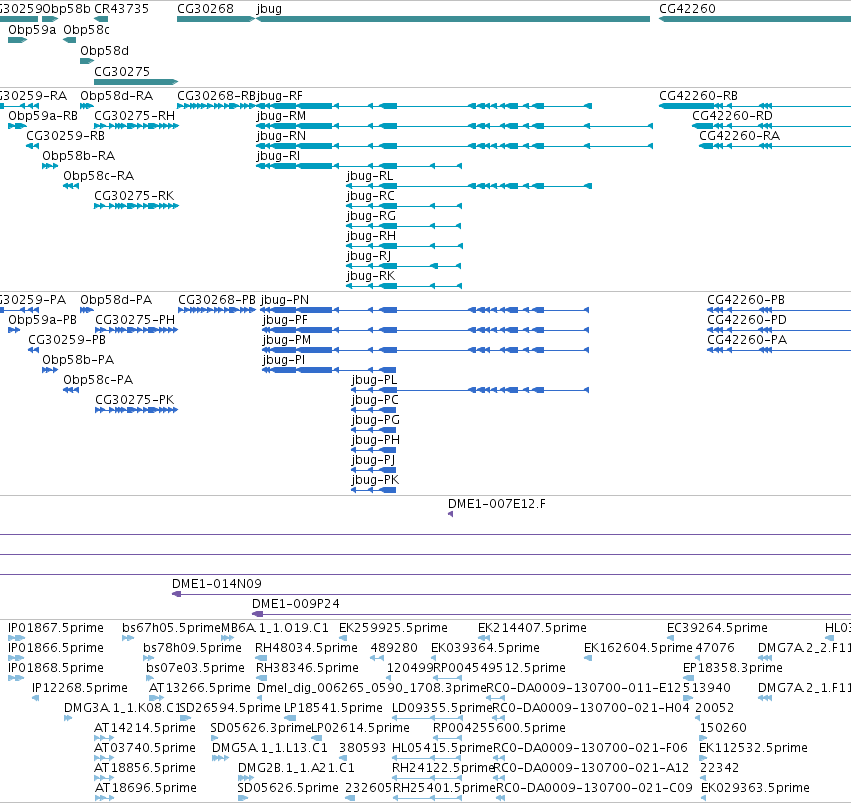
Task: Select the EC39264.5prime EST label
Action: click(x=717, y=628)
